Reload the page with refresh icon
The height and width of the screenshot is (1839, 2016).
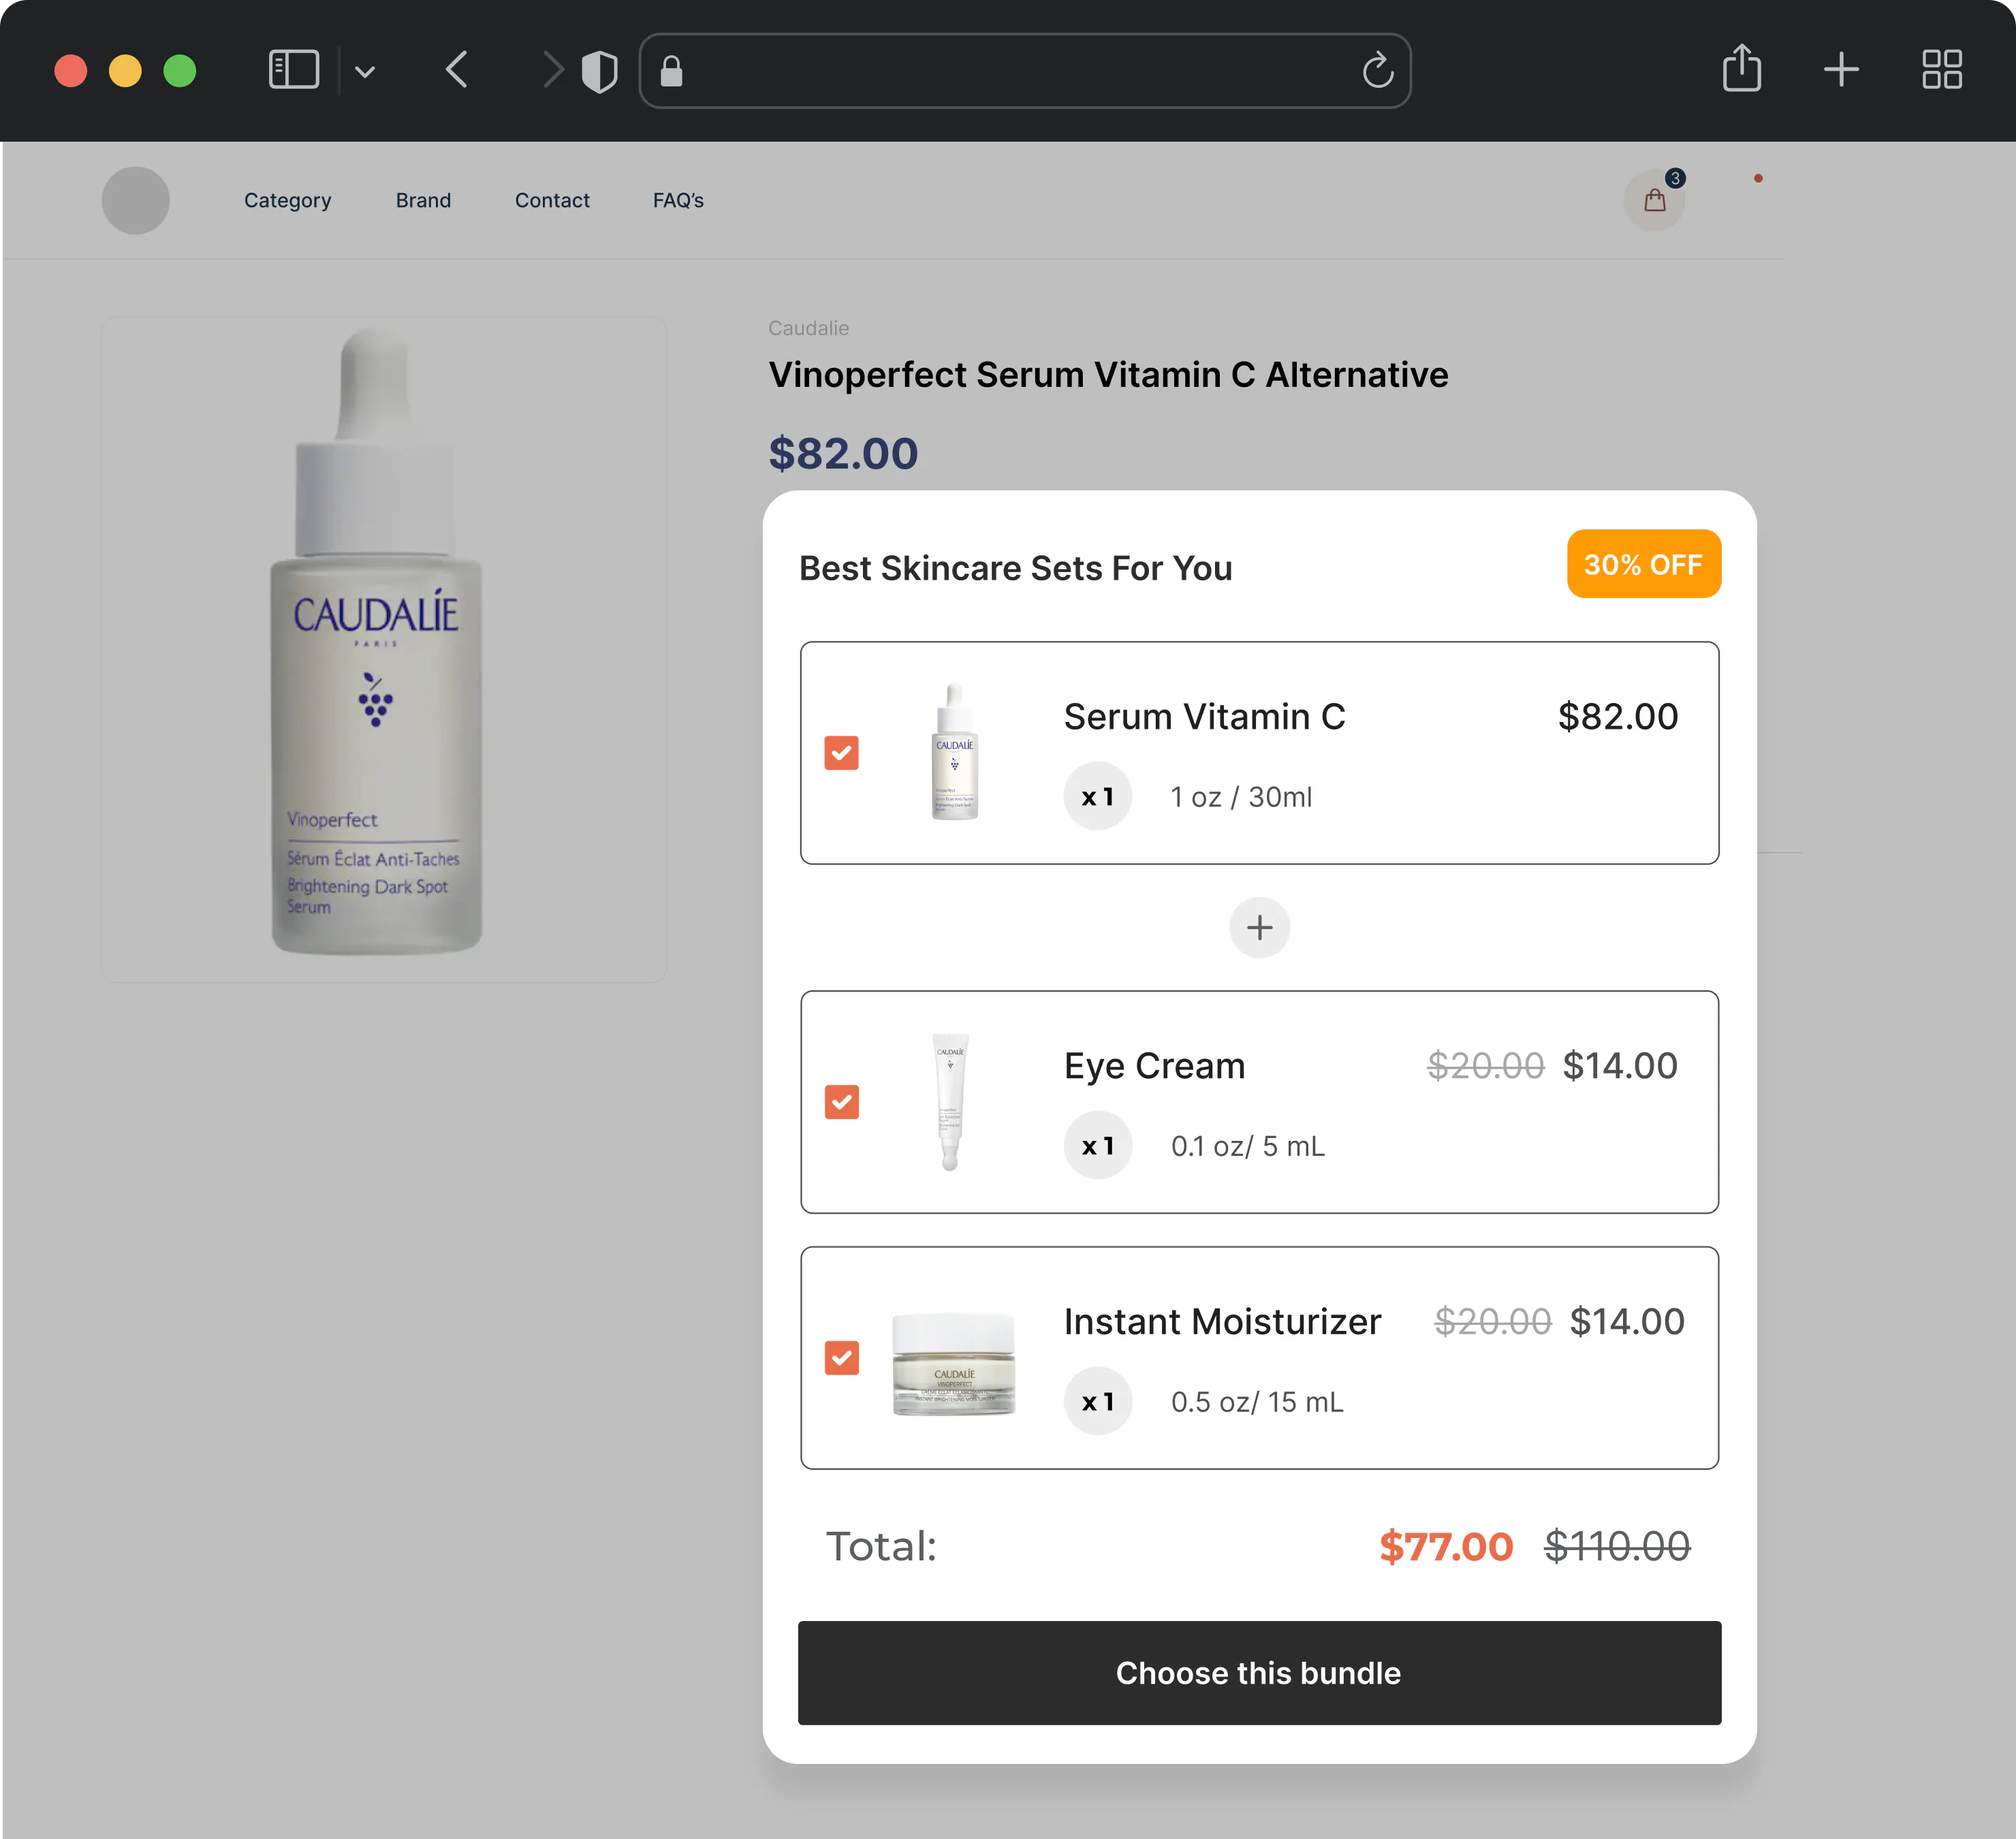1377,70
